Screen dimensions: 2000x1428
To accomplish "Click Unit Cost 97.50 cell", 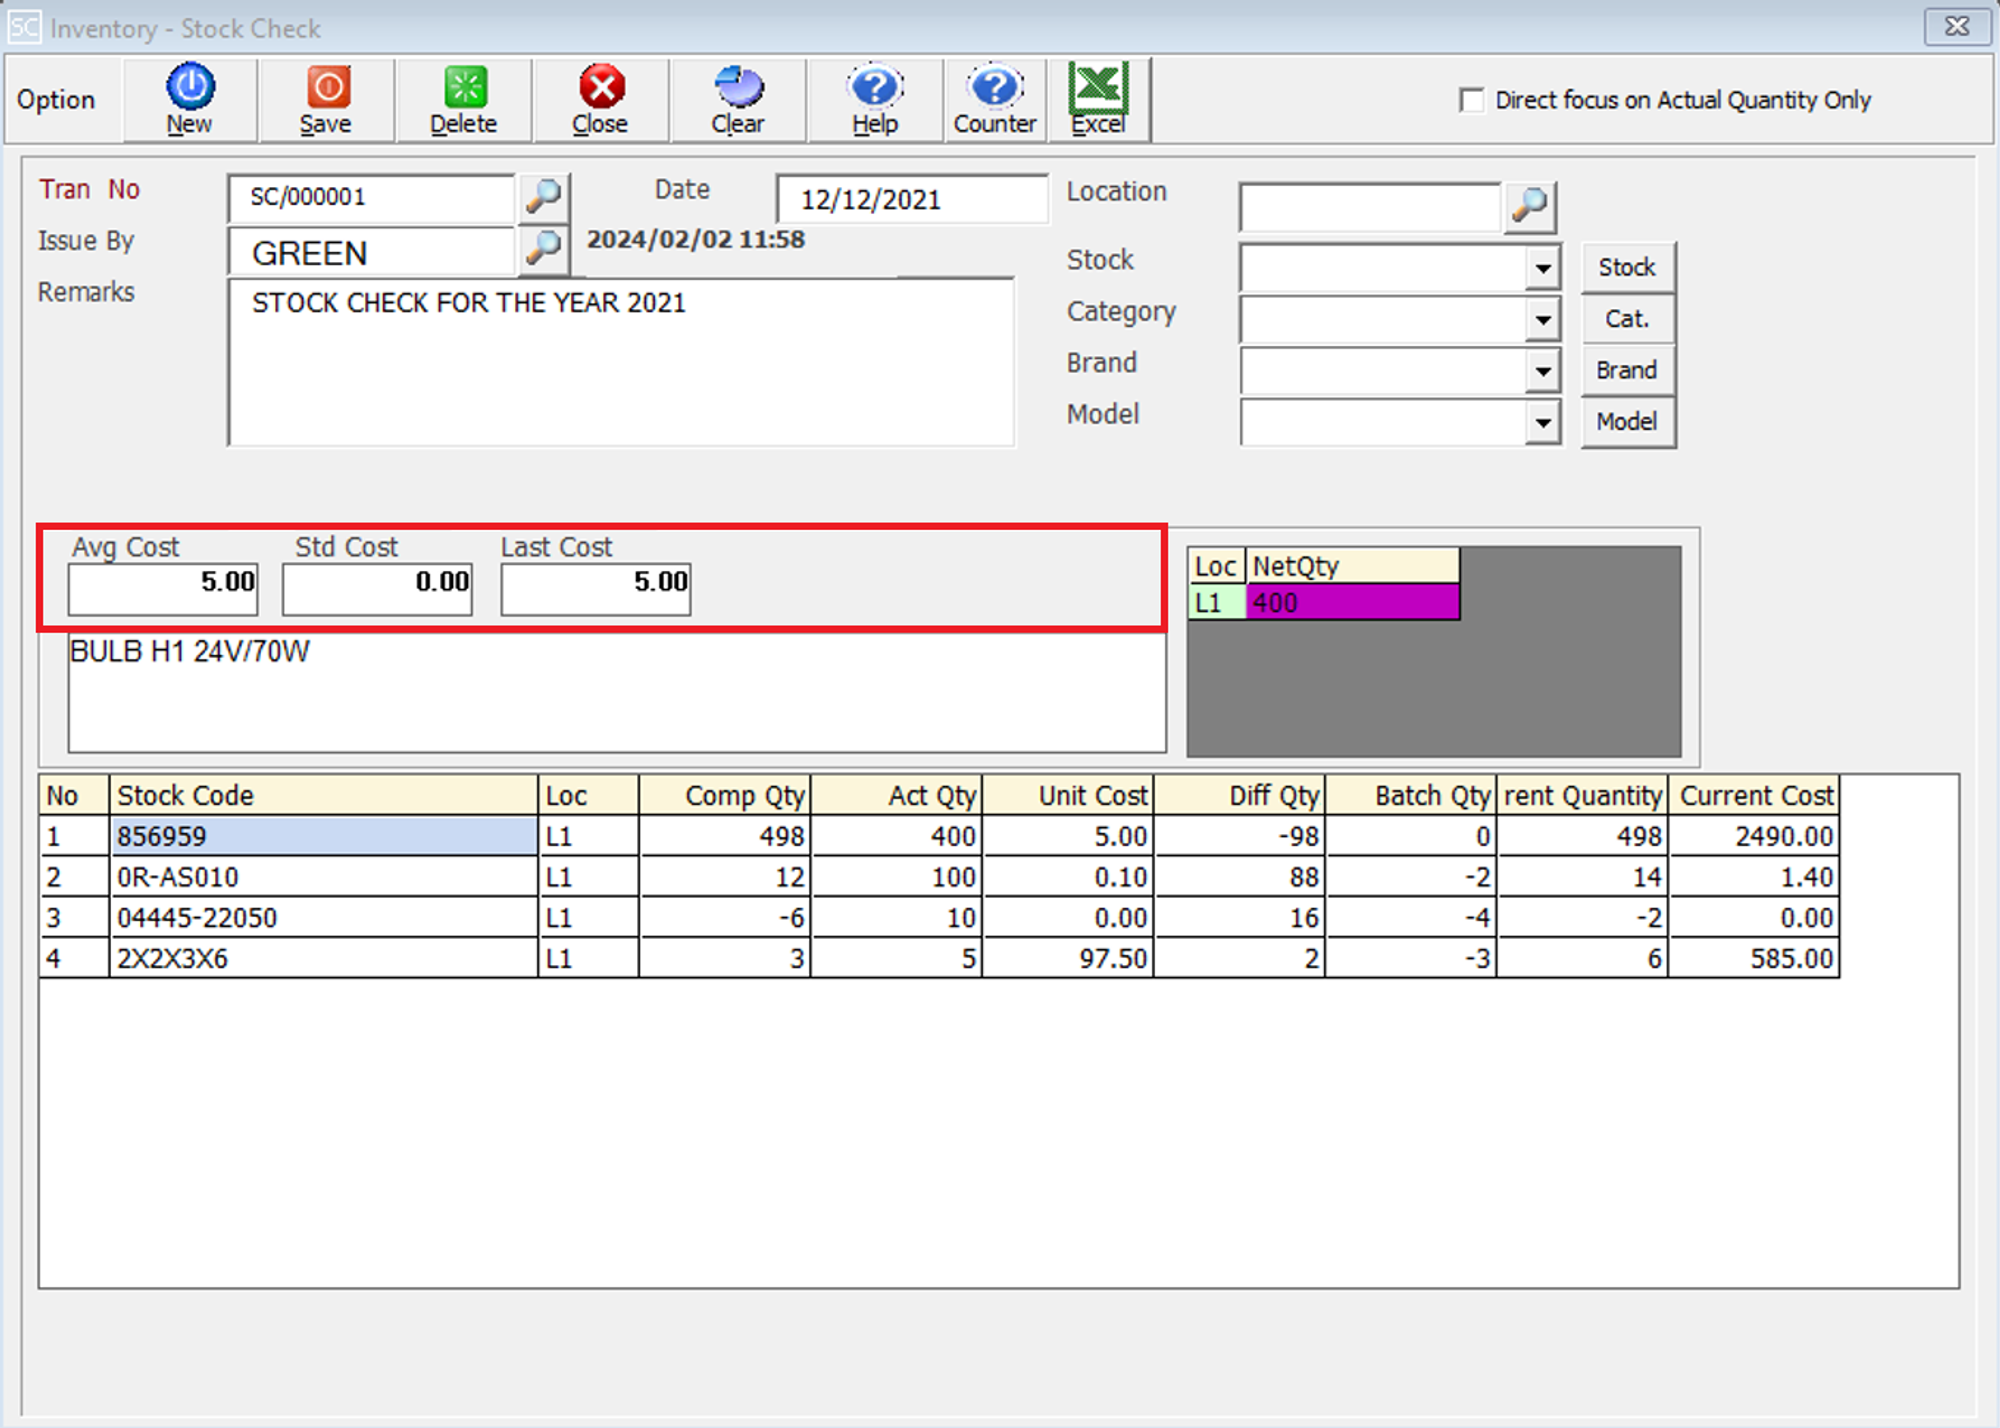I will pyautogui.click(x=1068, y=958).
